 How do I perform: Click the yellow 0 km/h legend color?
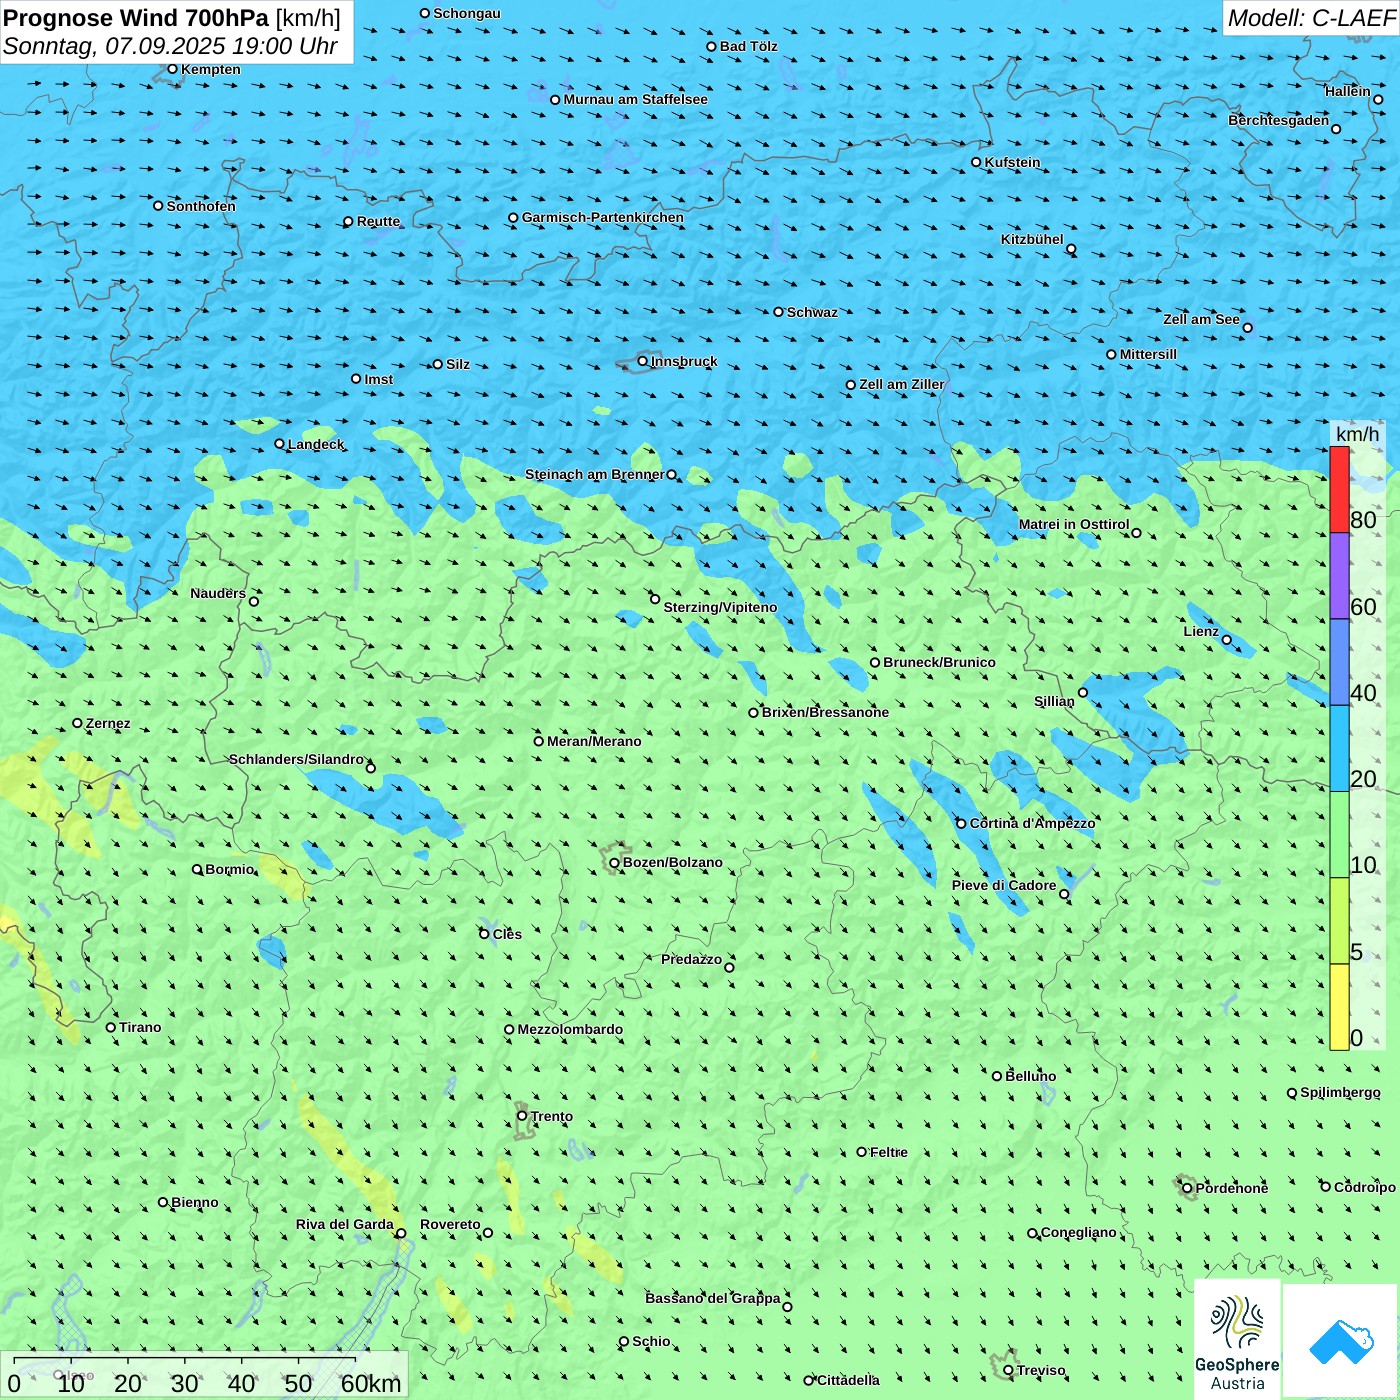click(1339, 1007)
